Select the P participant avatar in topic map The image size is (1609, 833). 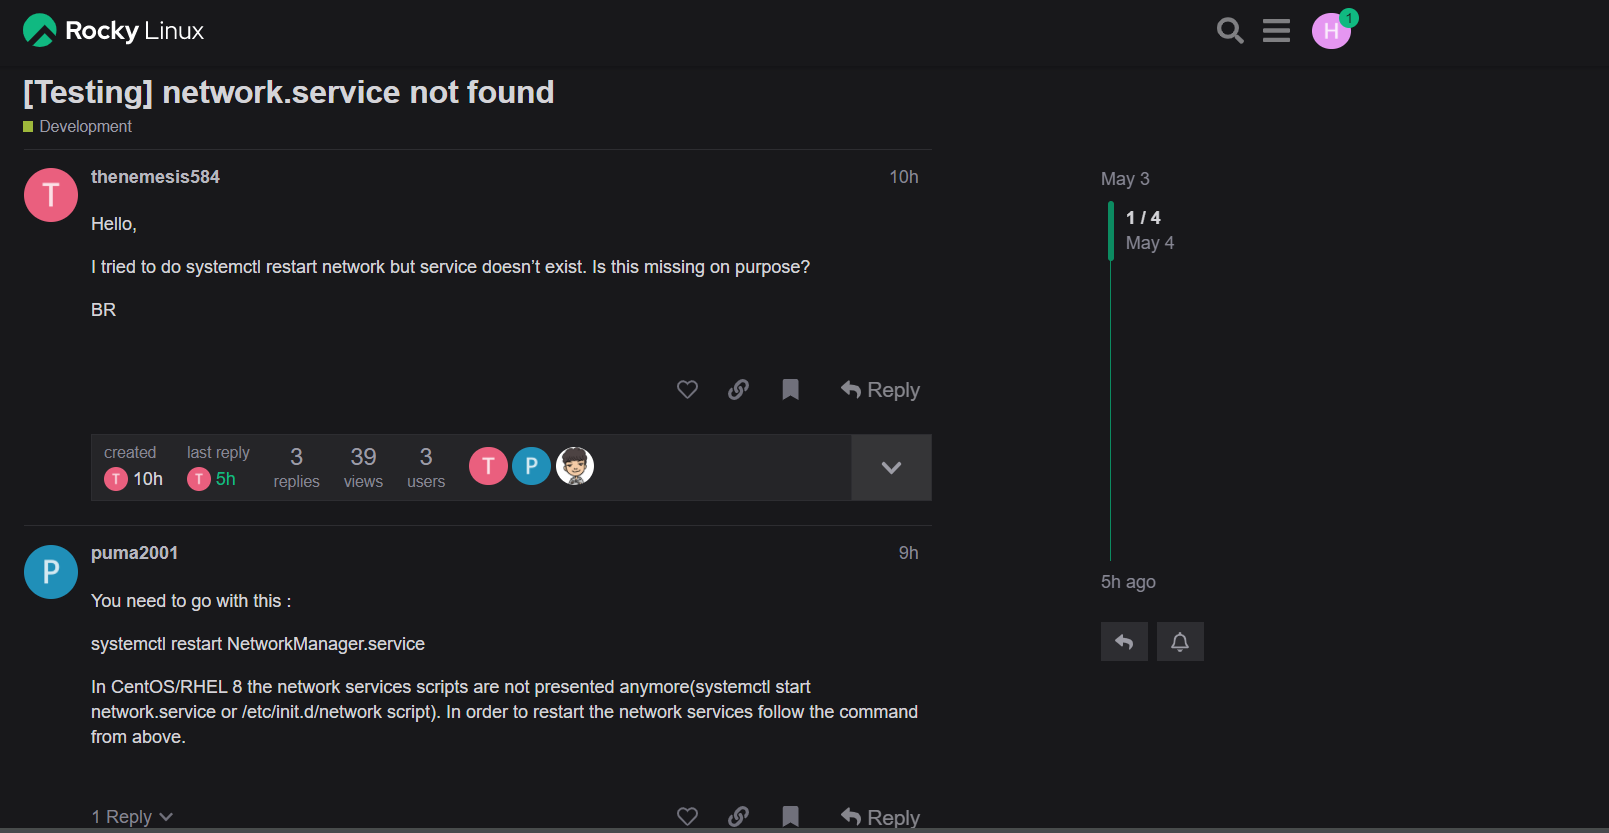click(531, 466)
